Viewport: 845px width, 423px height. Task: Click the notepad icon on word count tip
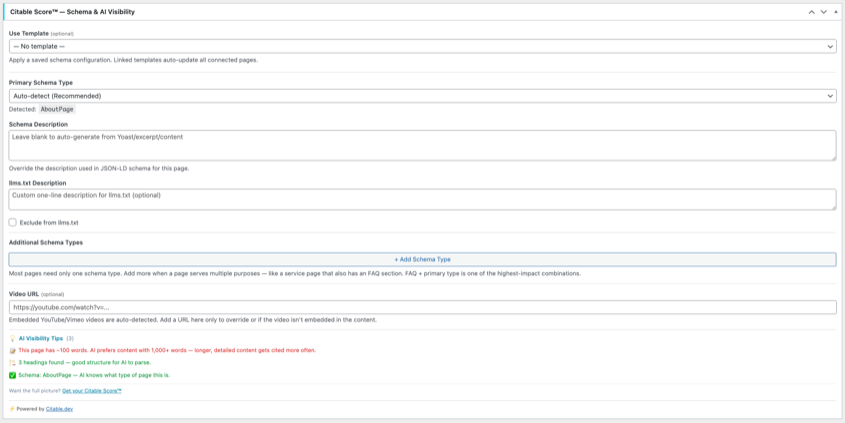[12, 350]
